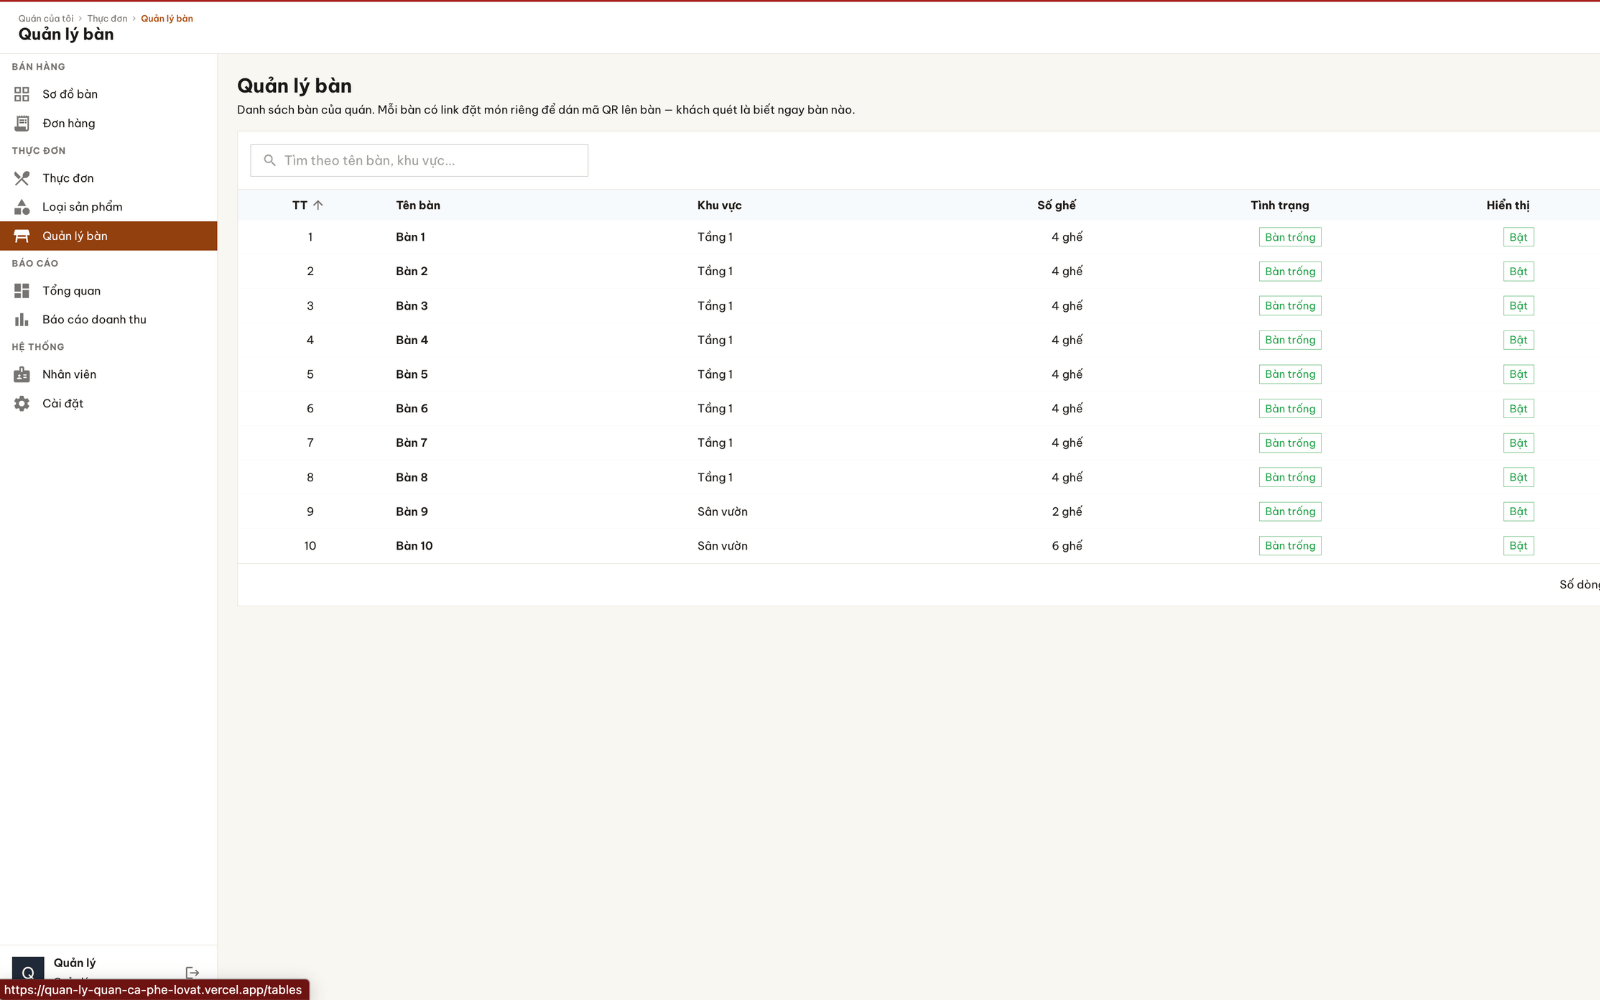Click the Q avatar at bottom left
Viewport: 1600px width, 1000px height.
coord(28,970)
